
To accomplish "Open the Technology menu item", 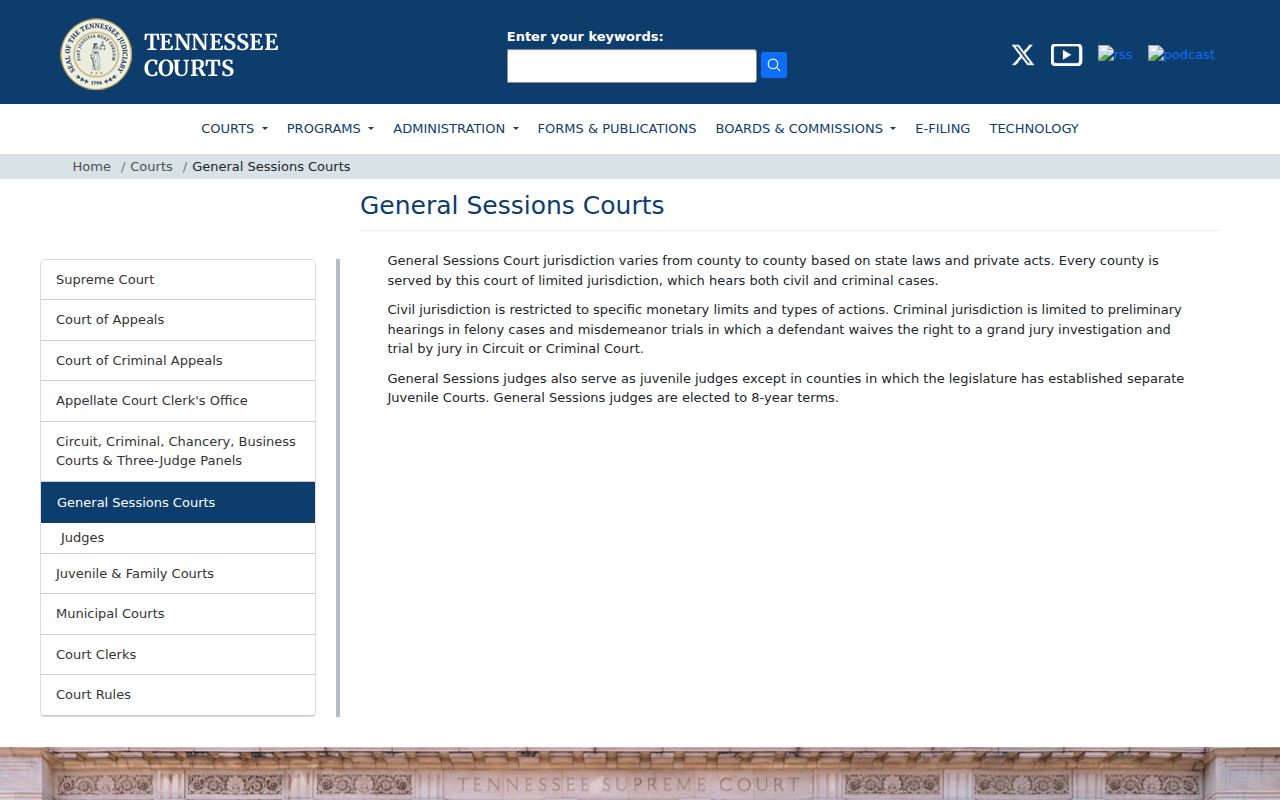I will point(1034,128).
